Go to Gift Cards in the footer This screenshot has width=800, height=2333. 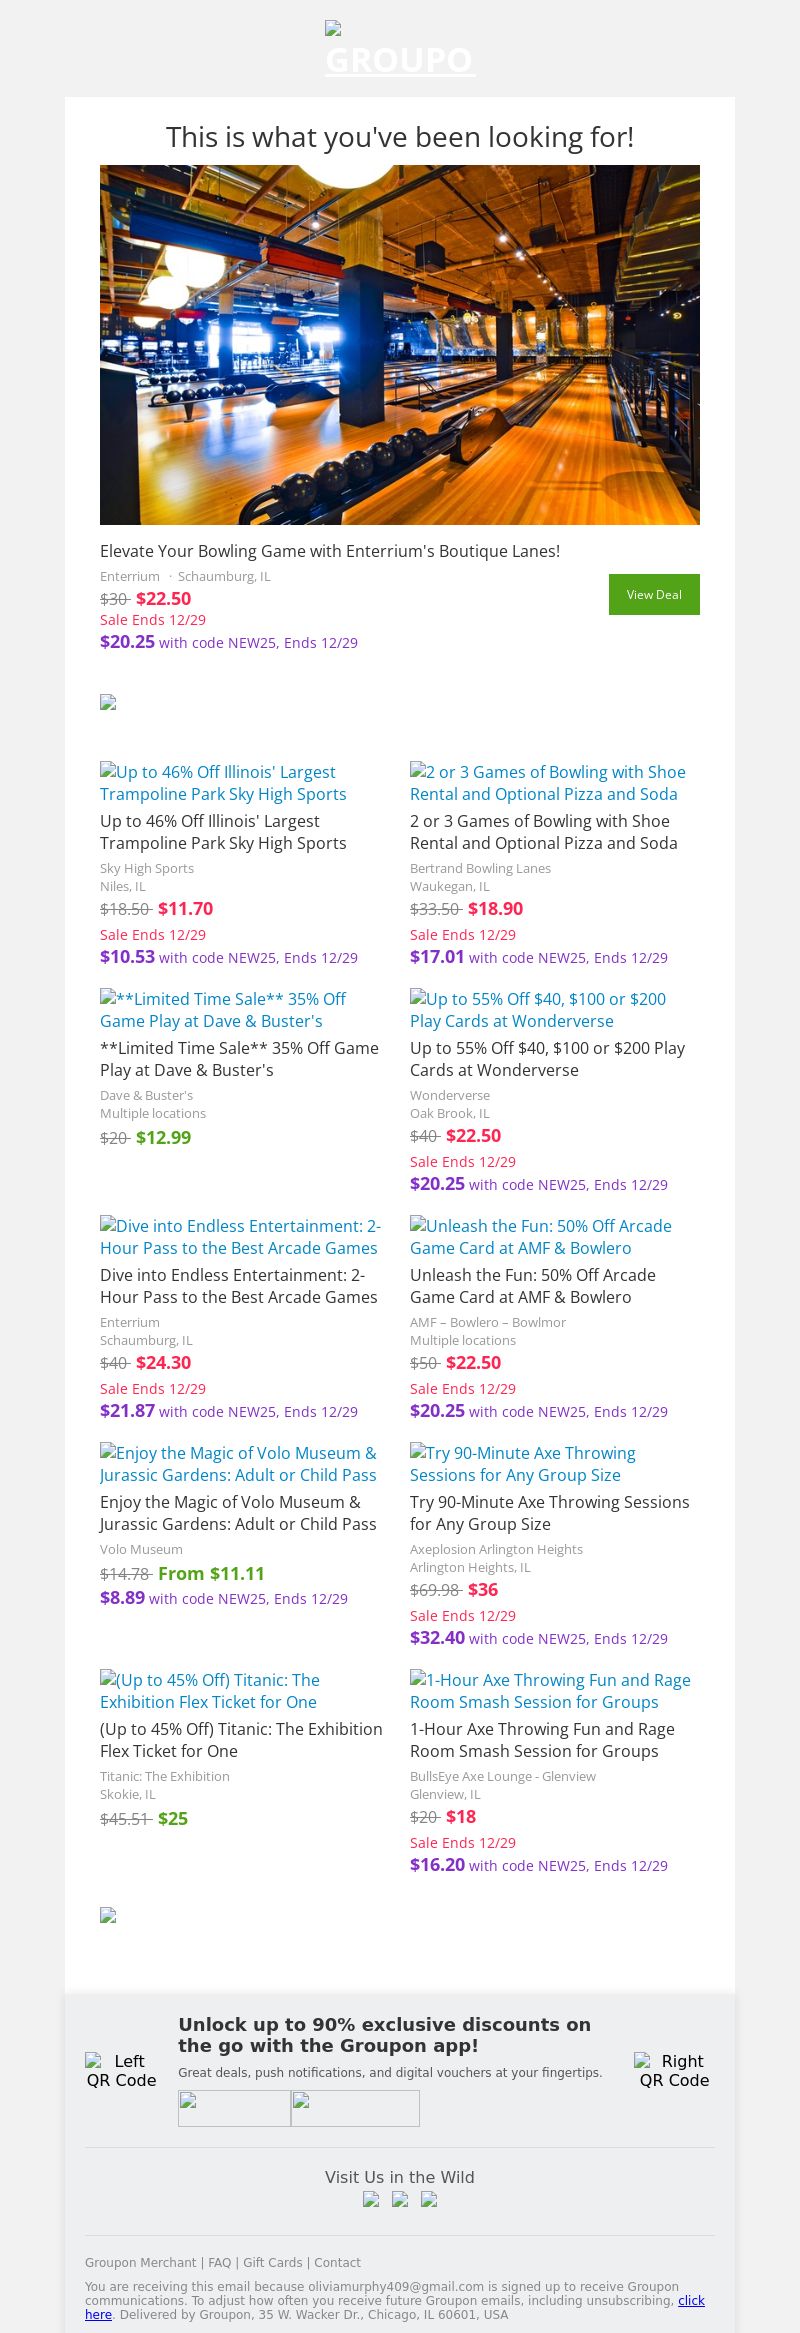pyautogui.click(x=272, y=2263)
